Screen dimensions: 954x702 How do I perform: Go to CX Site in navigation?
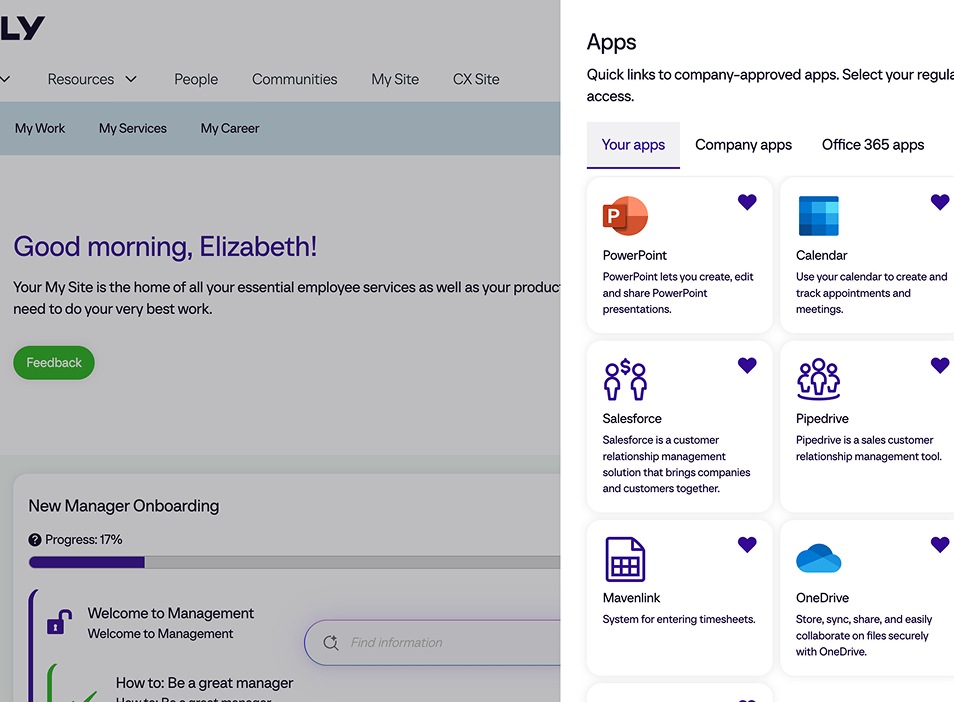(x=476, y=79)
